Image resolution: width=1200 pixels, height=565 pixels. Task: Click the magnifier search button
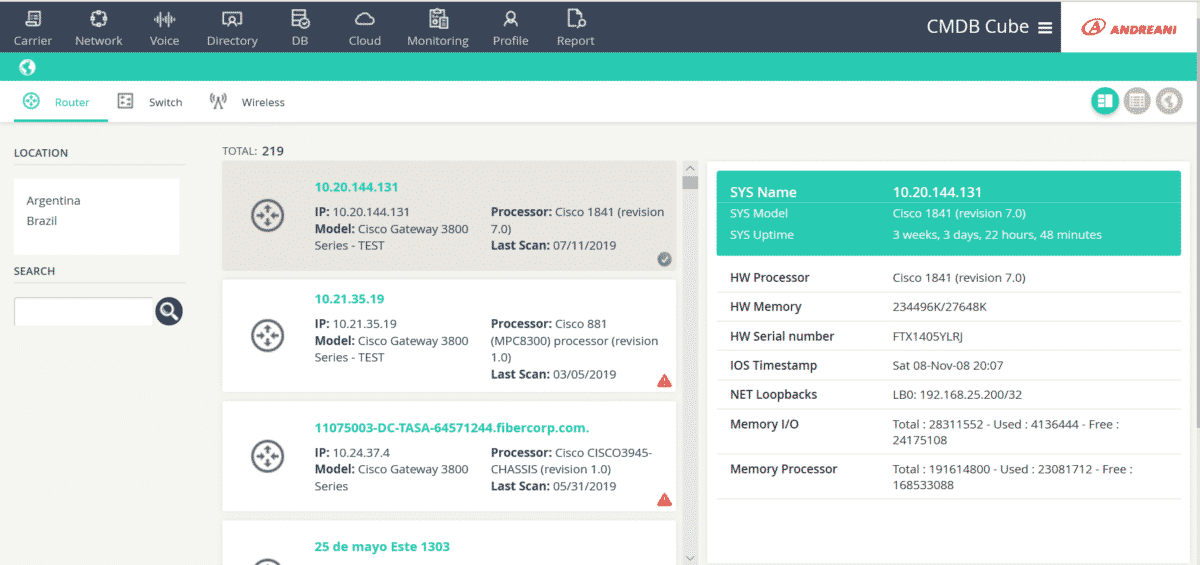coord(169,311)
